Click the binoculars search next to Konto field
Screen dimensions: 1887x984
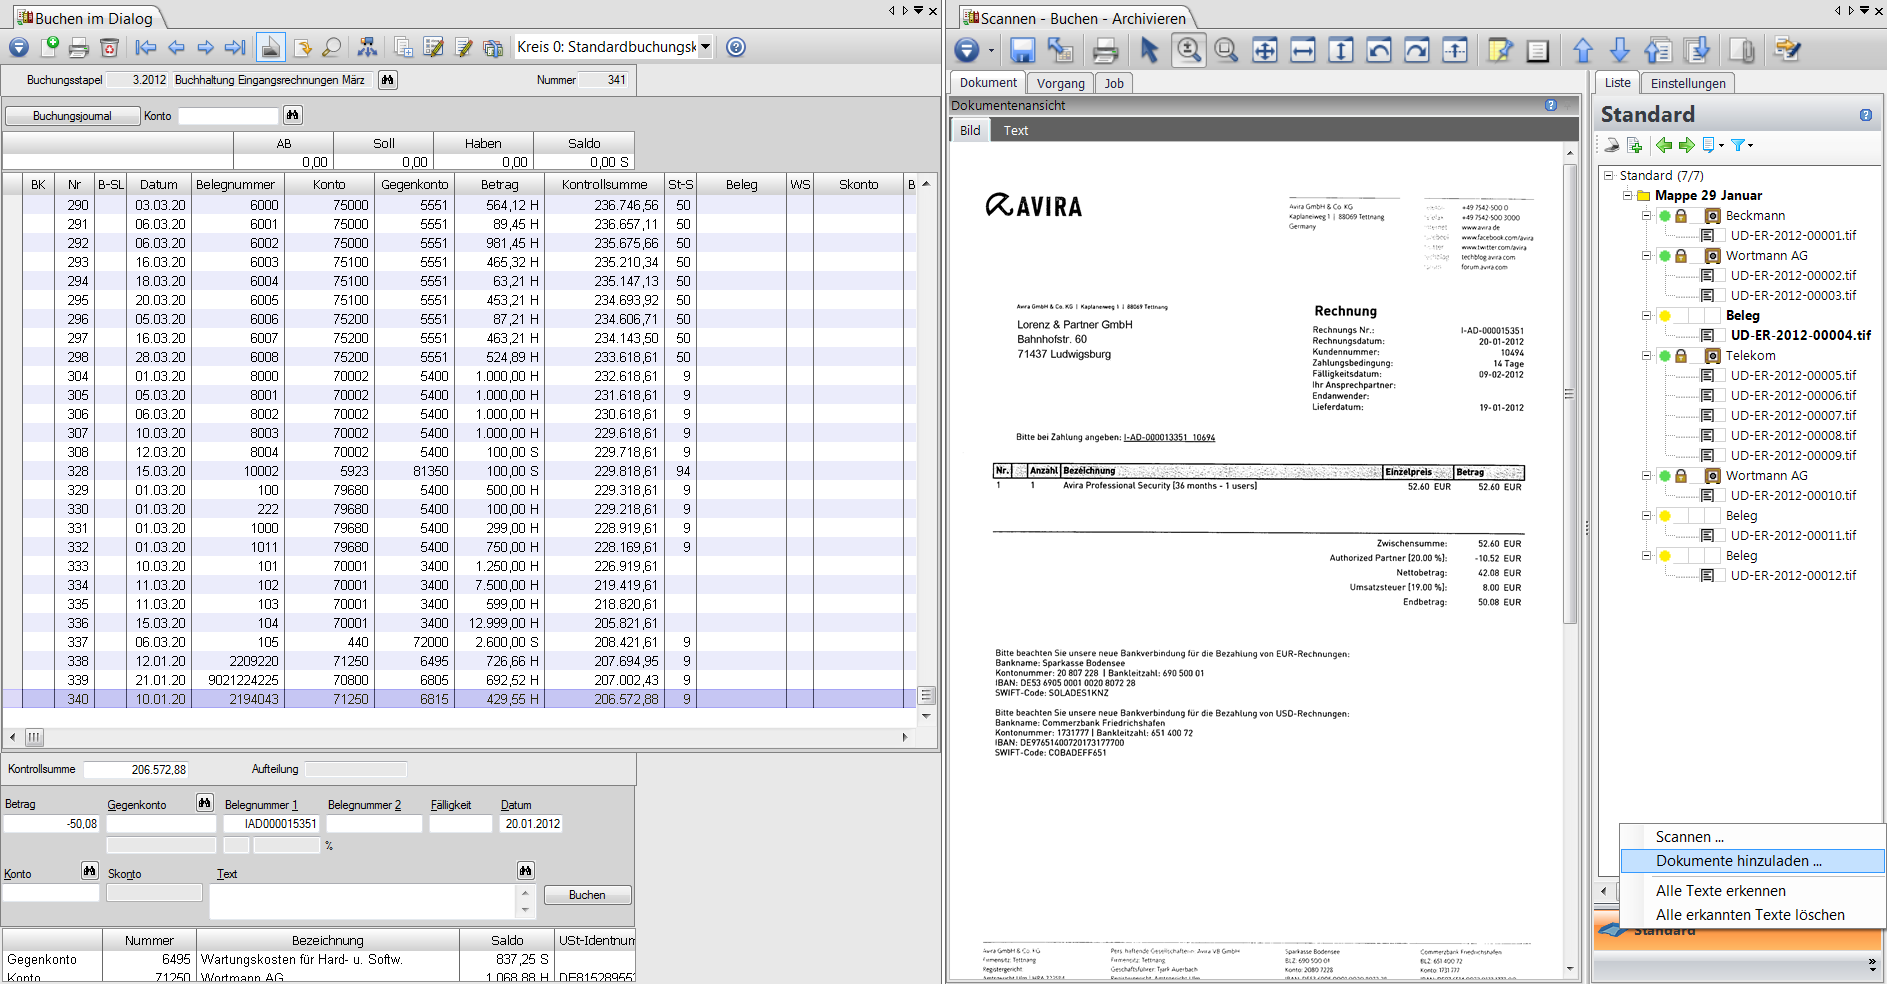pos(292,115)
